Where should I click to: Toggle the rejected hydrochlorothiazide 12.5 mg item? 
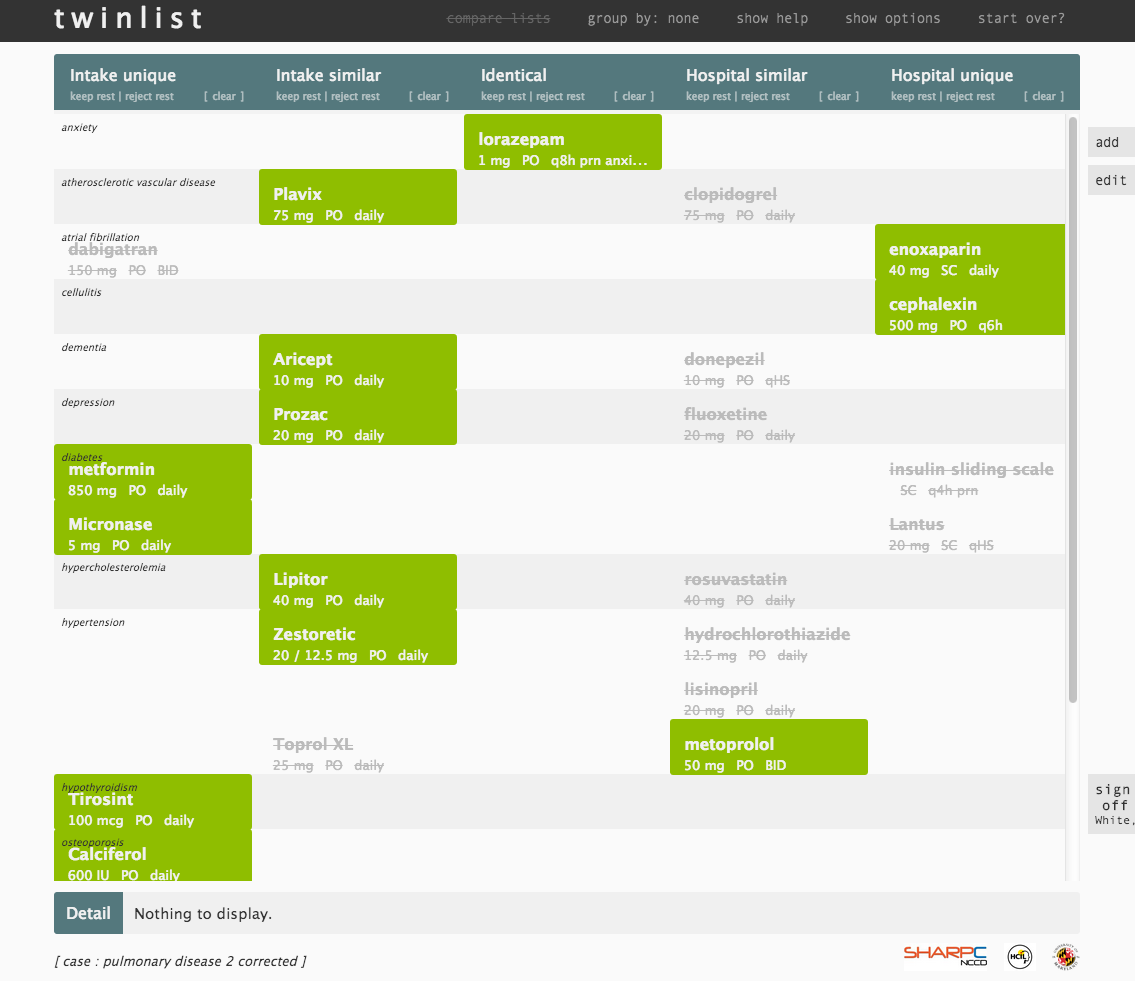click(x=767, y=644)
